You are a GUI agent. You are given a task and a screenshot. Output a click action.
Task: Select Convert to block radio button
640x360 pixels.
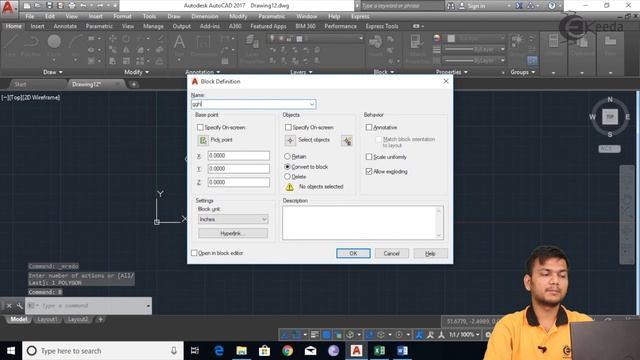pos(287,167)
